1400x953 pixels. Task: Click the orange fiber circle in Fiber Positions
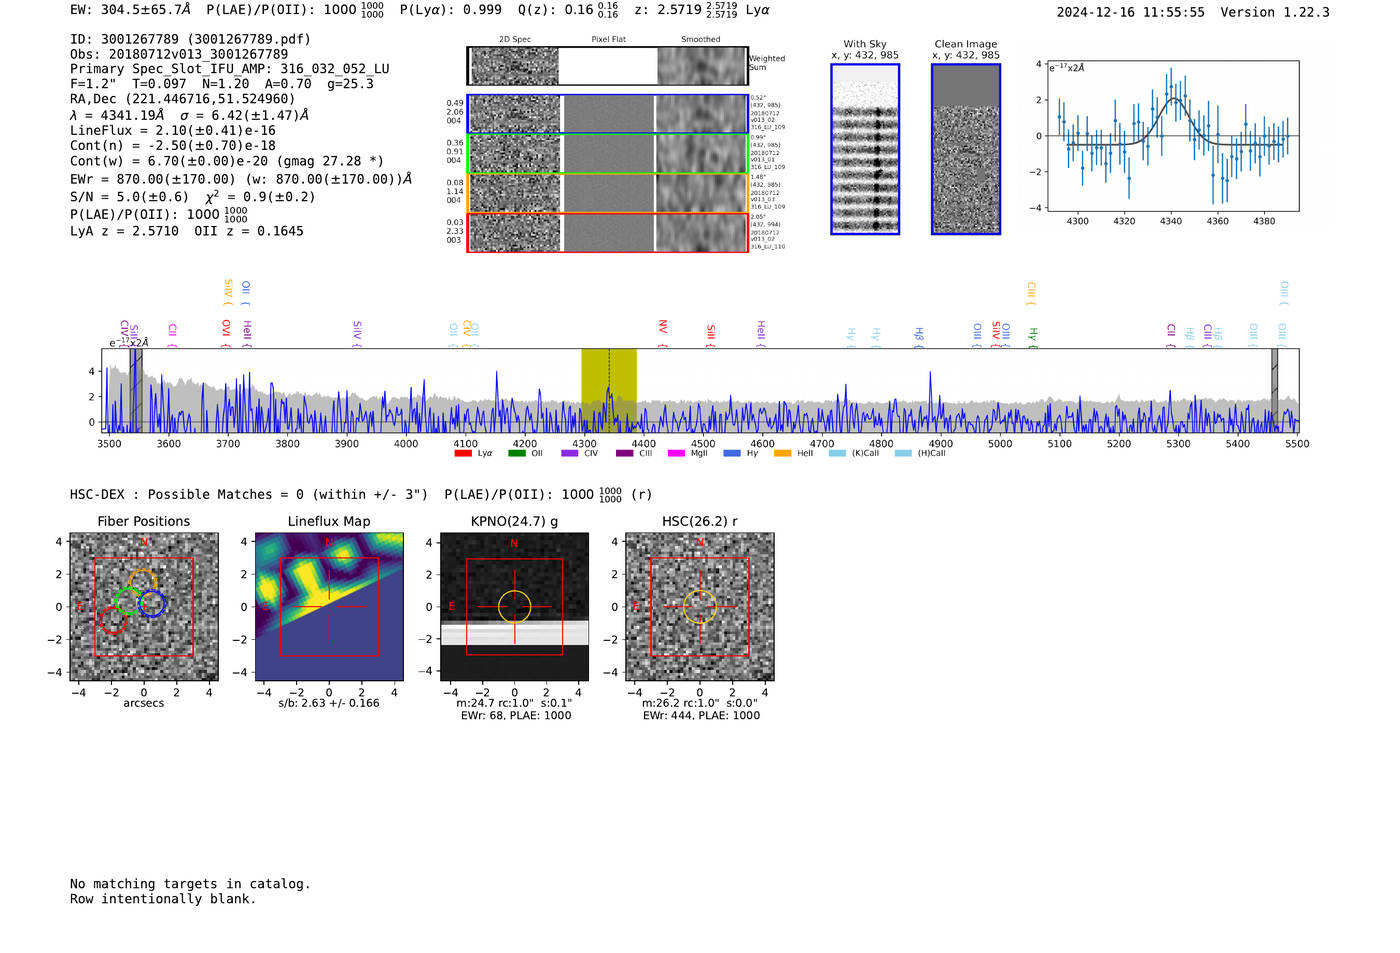click(143, 583)
